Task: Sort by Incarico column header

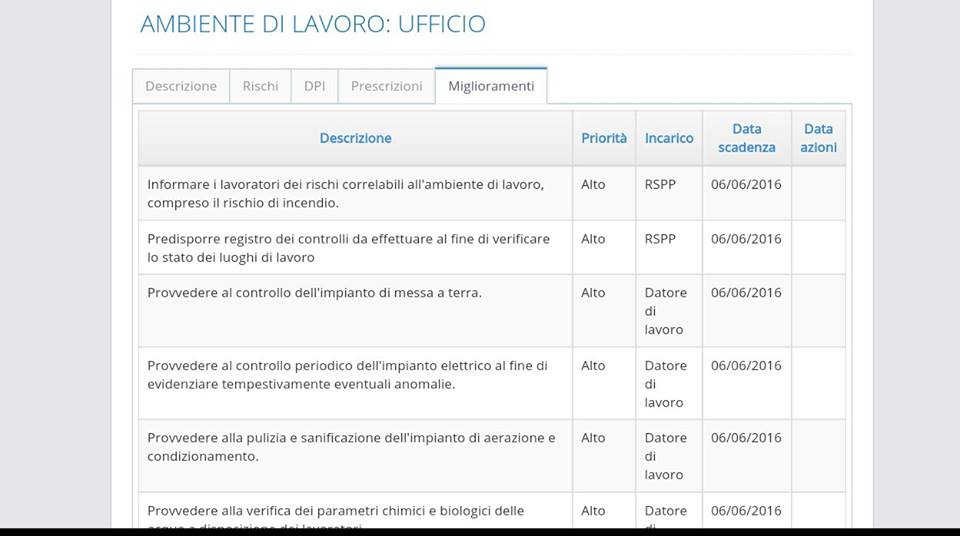Action: tap(669, 138)
